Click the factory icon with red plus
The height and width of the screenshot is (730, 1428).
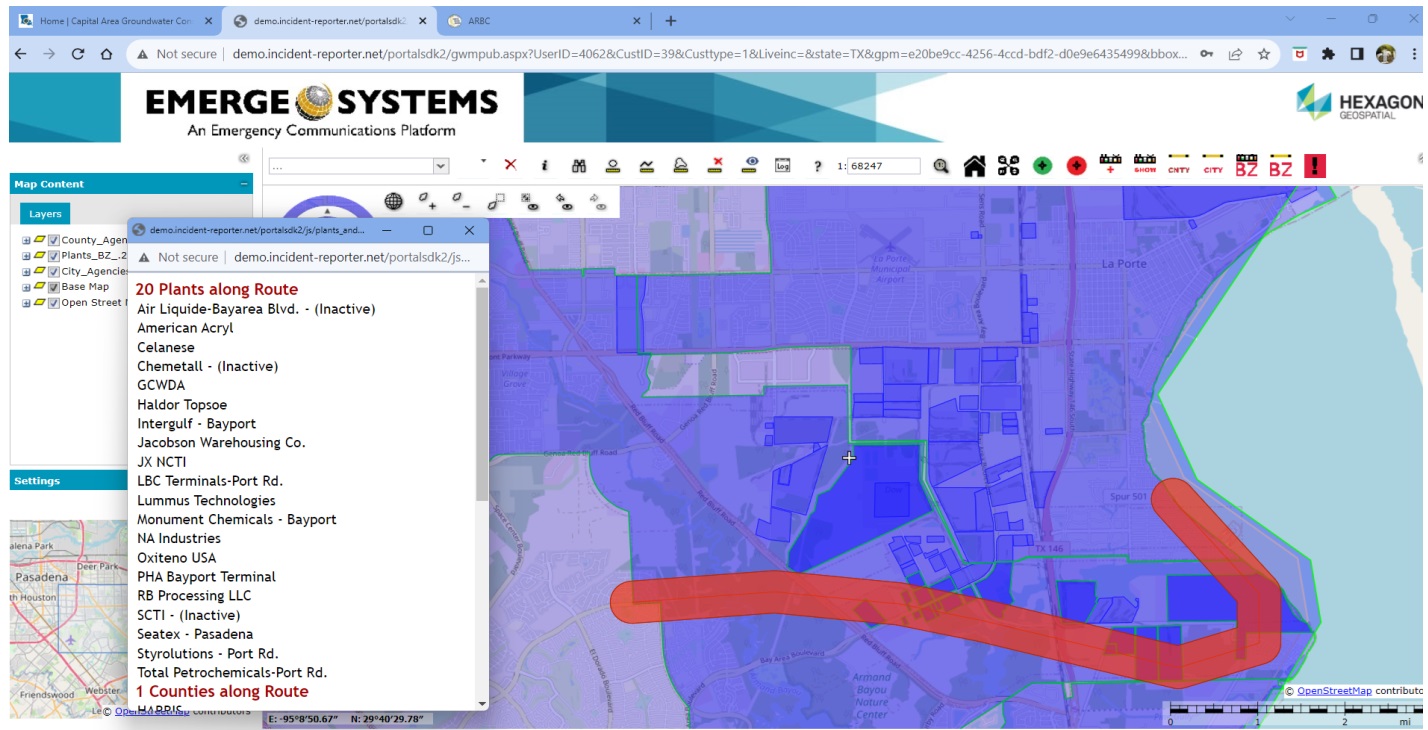(x=1111, y=165)
